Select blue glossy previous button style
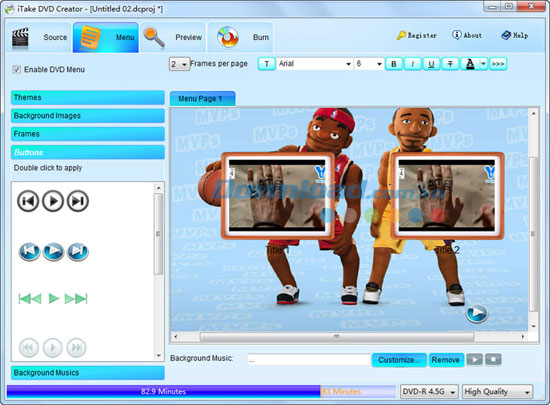Viewport: 550px width, 405px height. click(x=29, y=251)
